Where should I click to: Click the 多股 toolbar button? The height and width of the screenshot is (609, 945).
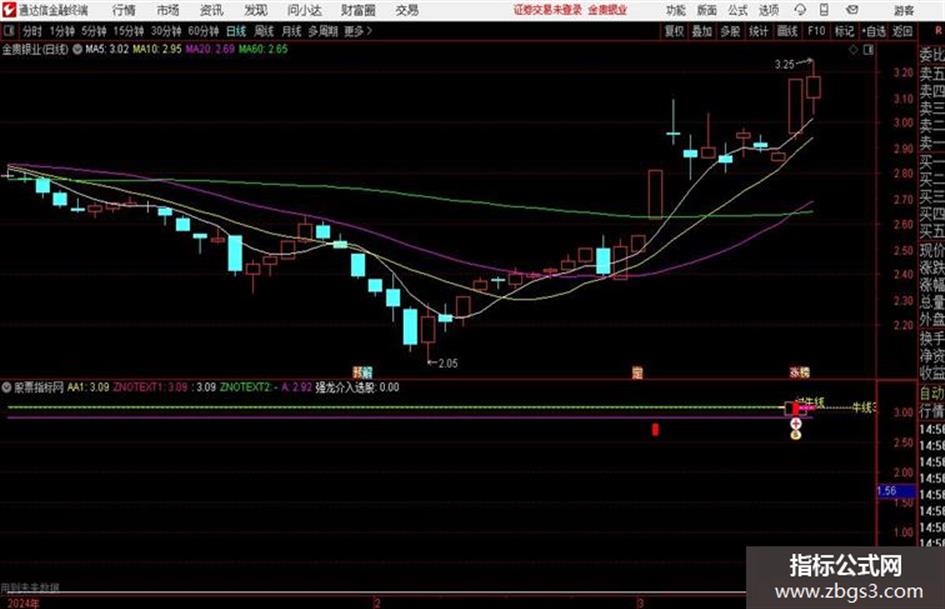[x=730, y=31]
